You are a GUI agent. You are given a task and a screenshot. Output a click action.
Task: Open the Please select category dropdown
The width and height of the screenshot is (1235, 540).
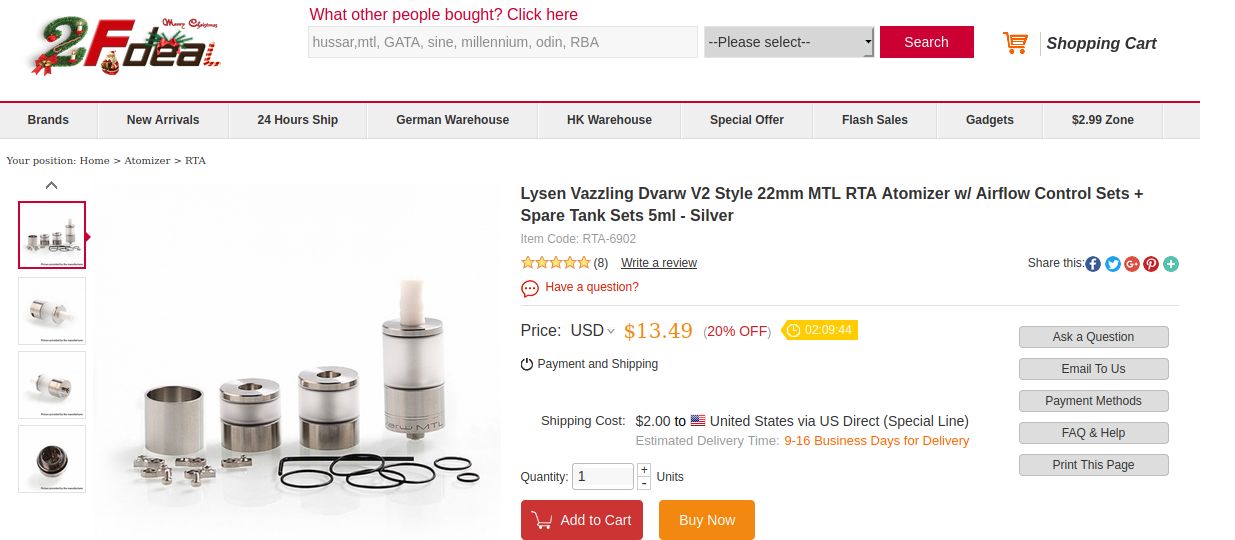(x=789, y=42)
